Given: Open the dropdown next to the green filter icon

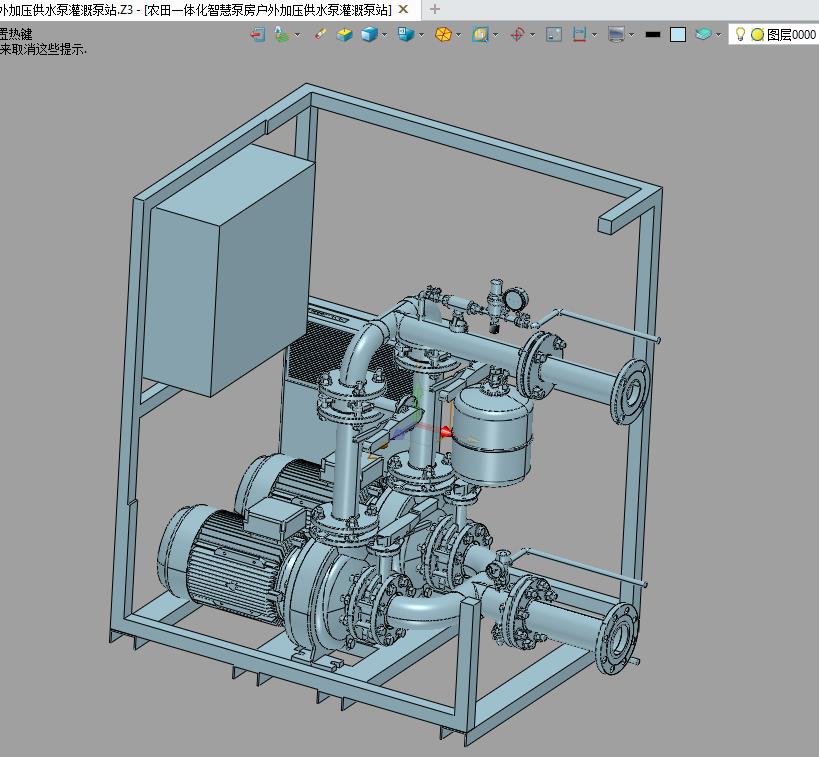Looking at the screenshot, I should (x=298, y=35).
